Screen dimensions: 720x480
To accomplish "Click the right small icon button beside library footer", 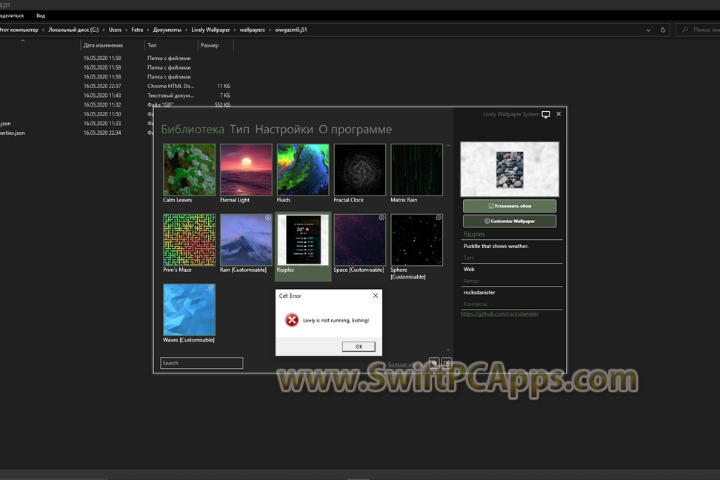I will click(446, 363).
